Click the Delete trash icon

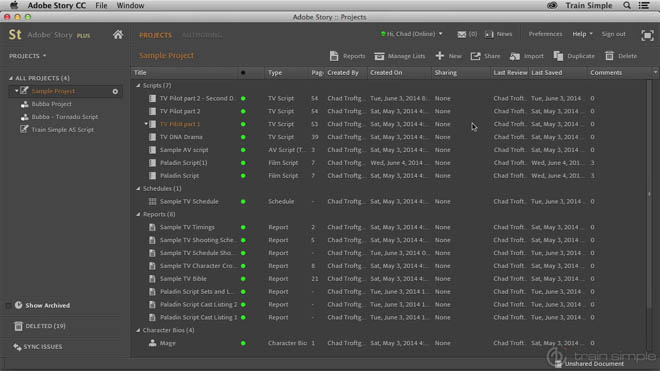609,56
